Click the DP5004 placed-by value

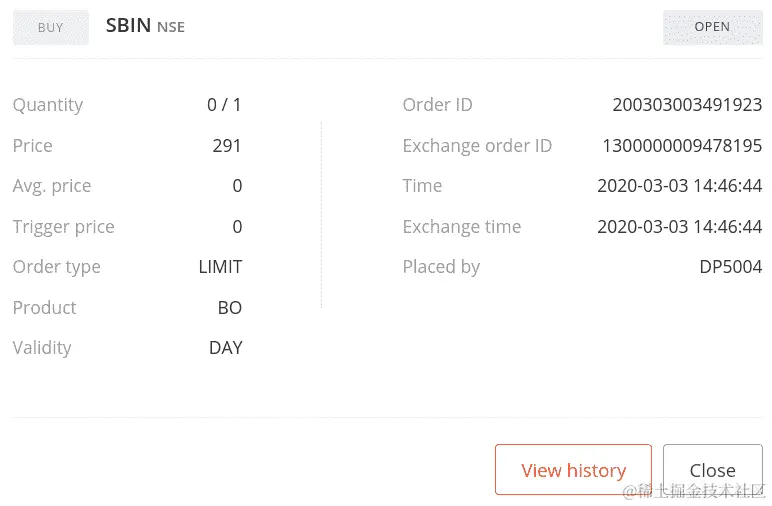pos(730,267)
